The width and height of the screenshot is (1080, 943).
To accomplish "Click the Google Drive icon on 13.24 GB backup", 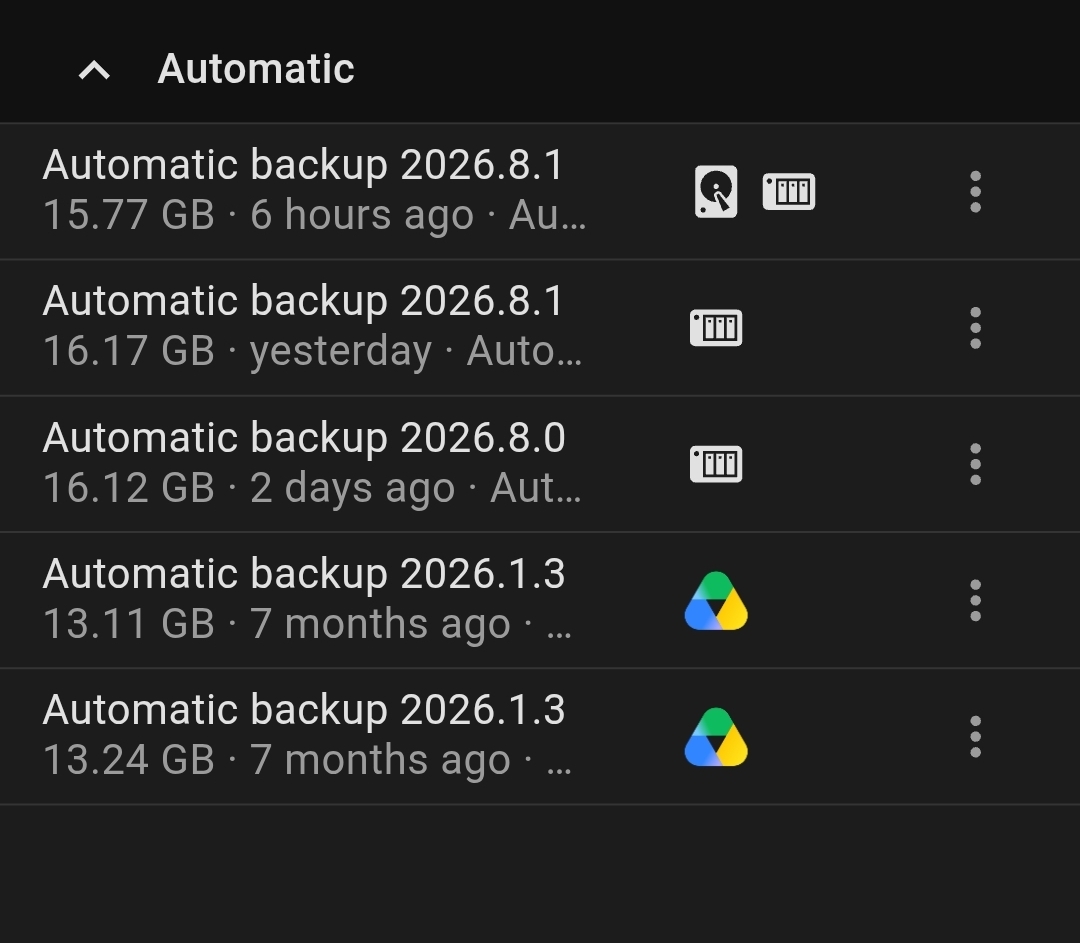I will [716, 737].
